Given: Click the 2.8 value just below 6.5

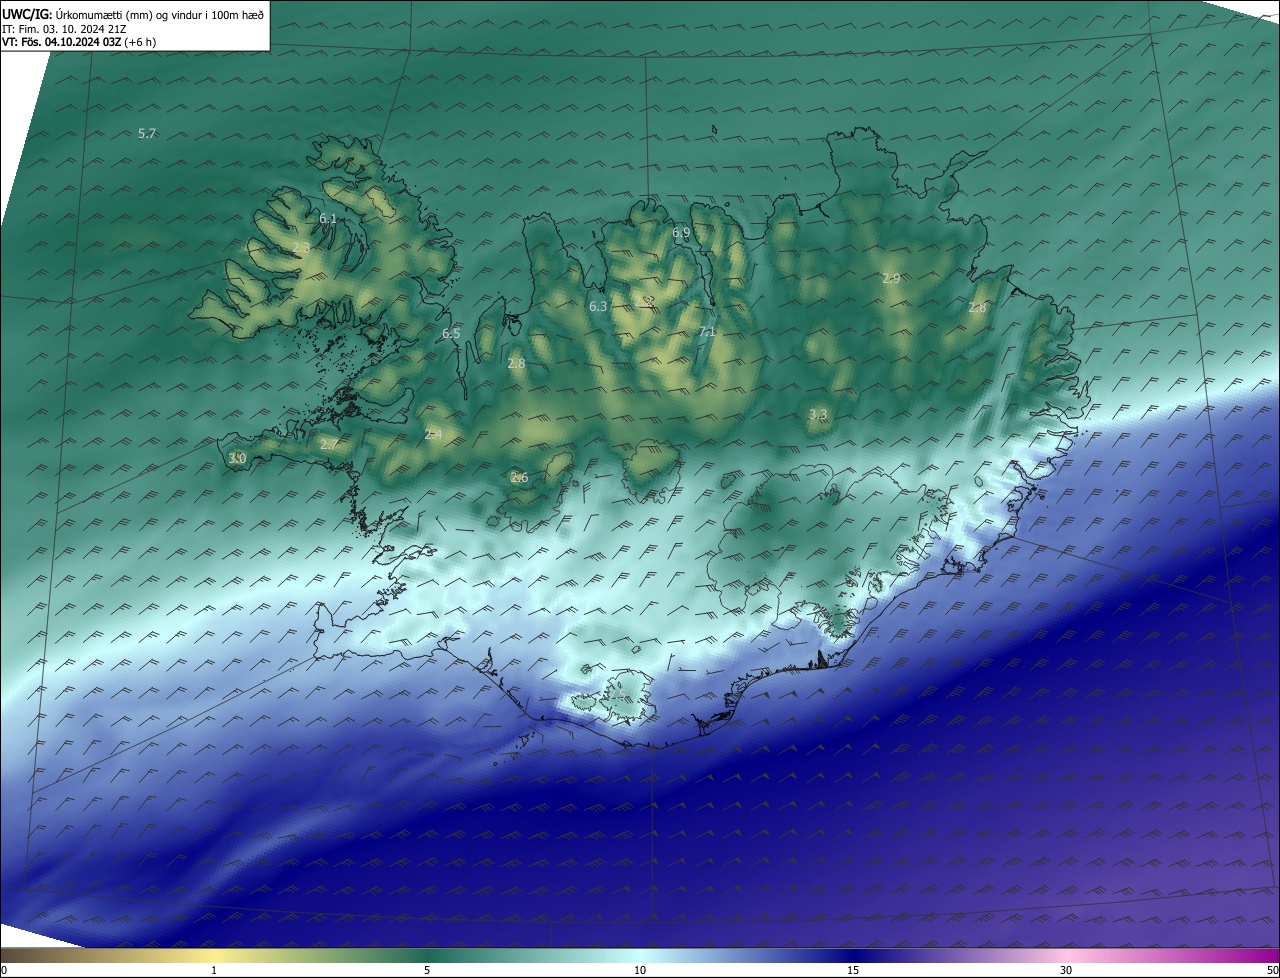Looking at the screenshot, I should coord(516,364).
